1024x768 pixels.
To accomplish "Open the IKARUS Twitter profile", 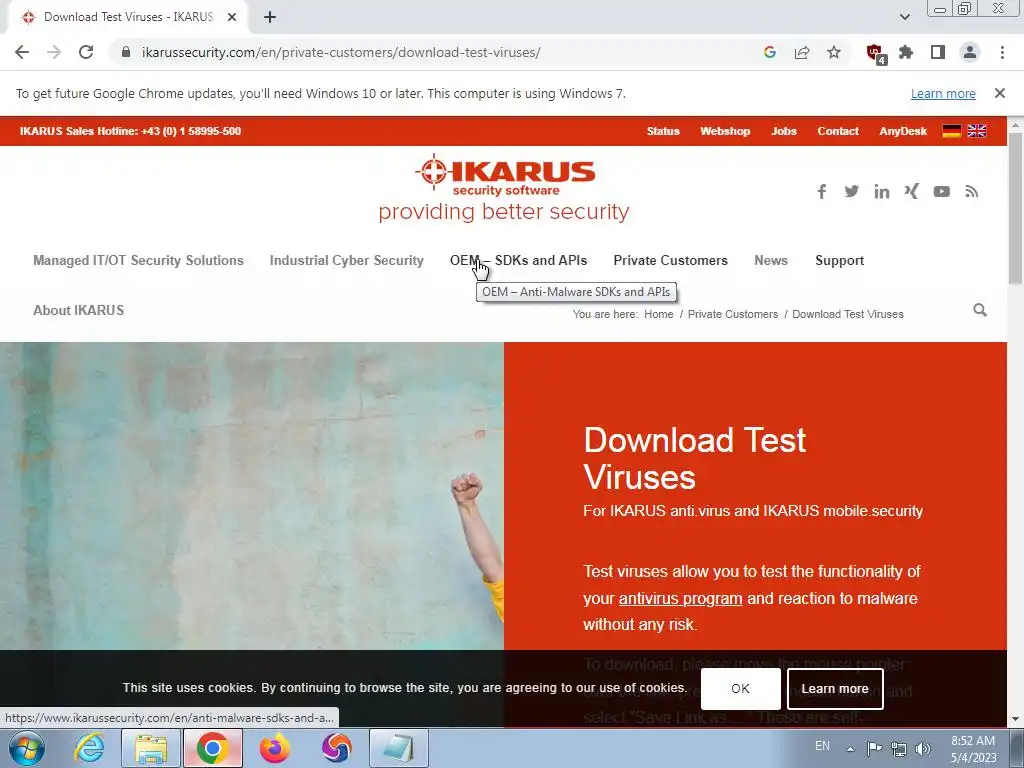I will tap(851, 191).
